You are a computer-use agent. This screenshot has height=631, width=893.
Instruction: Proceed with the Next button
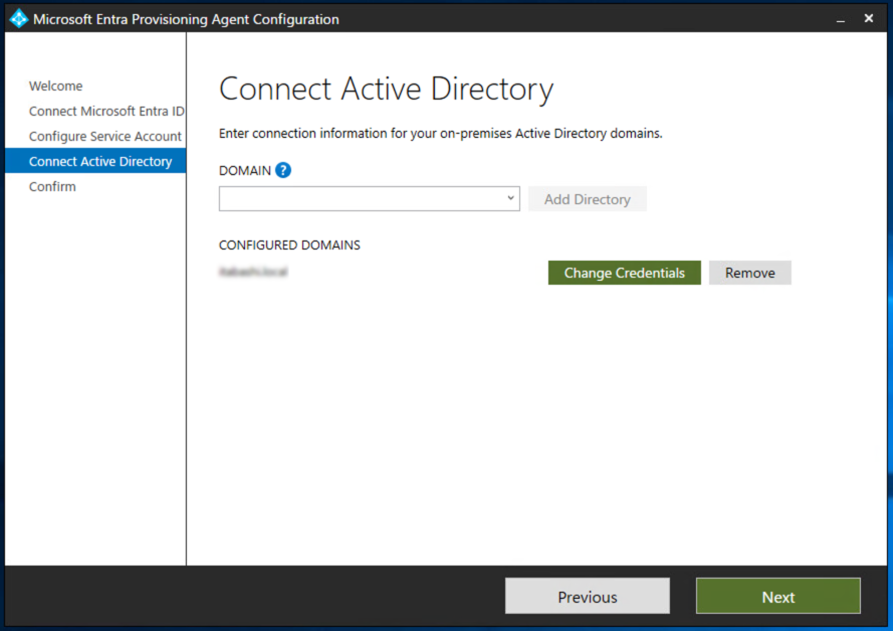pos(778,596)
